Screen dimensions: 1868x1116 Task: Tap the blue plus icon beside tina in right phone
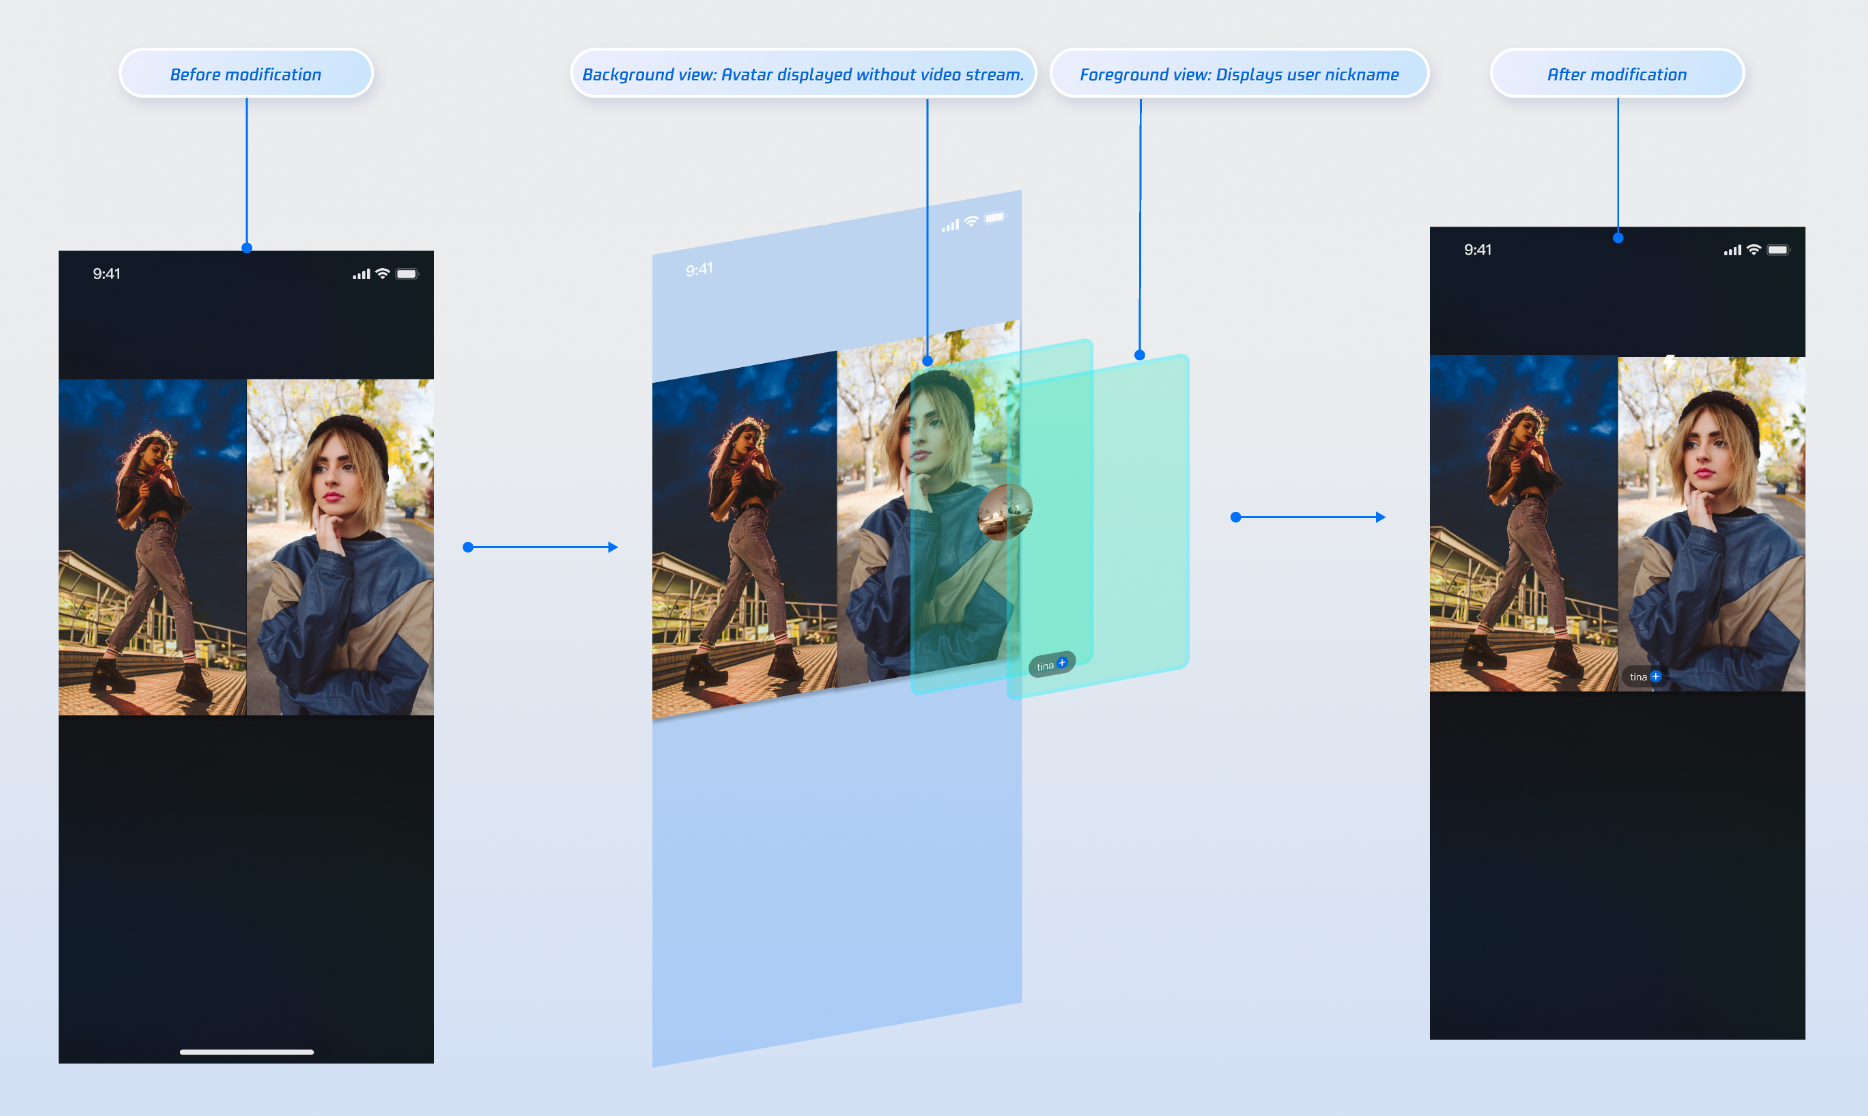(1656, 677)
